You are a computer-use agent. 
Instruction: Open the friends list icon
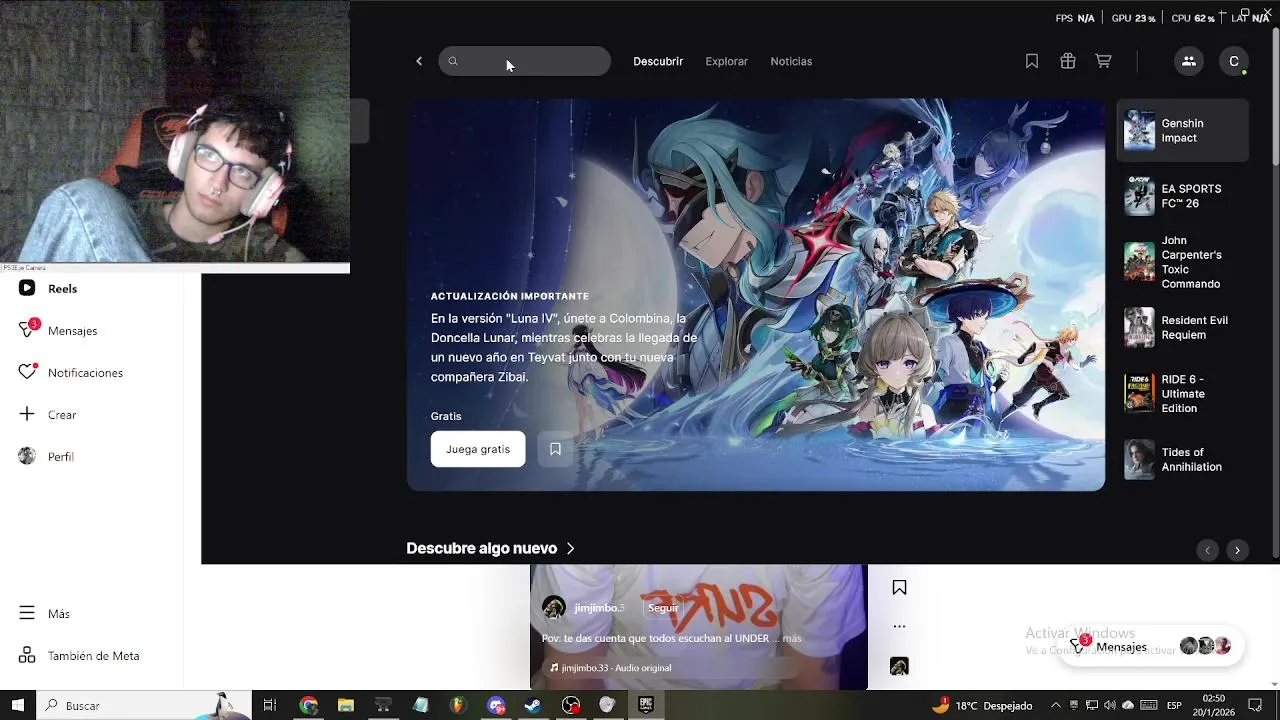pyautogui.click(x=1188, y=61)
